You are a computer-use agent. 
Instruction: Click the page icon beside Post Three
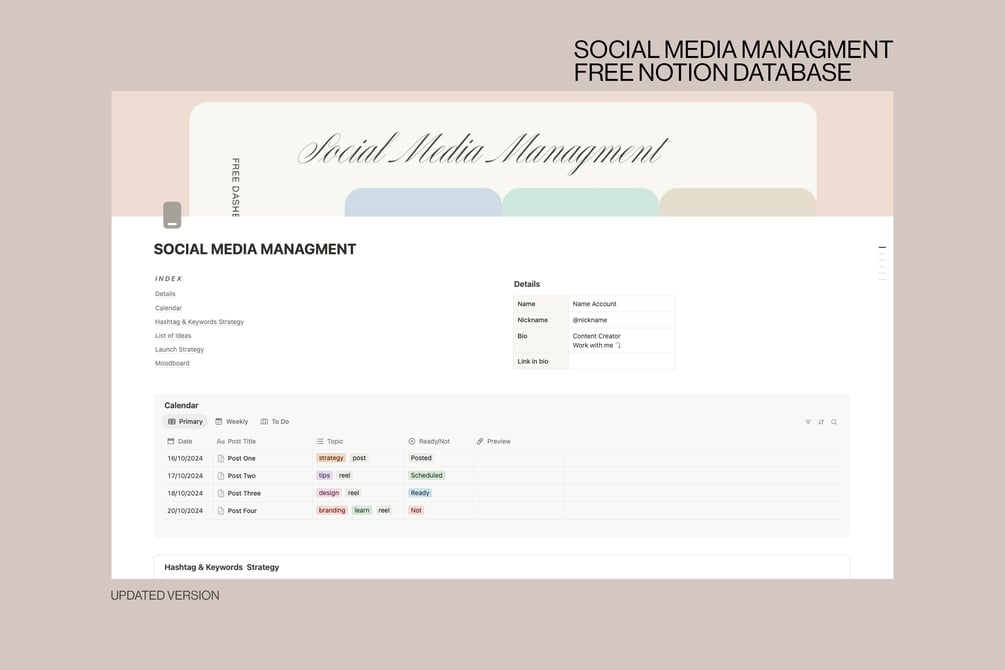coord(220,493)
